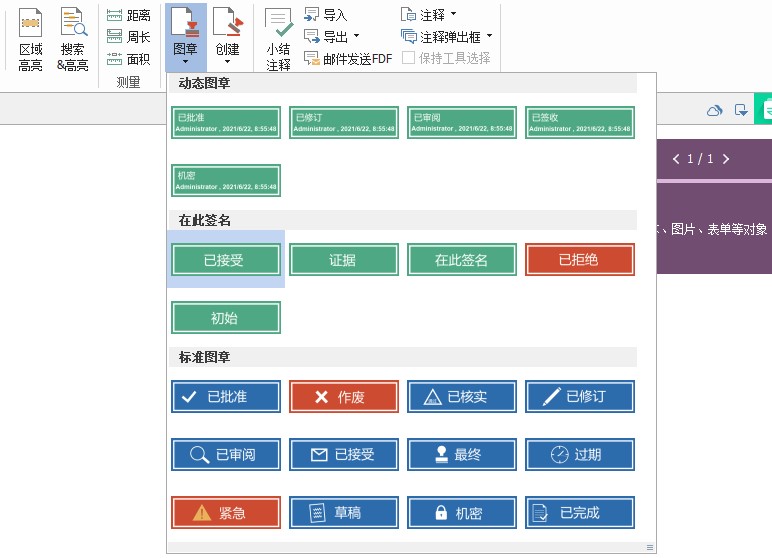Image resolution: width=772 pixels, height=558 pixels.
Task: Pick the 面积 (area) measure tool
Action: pyautogui.click(x=128, y=59)
